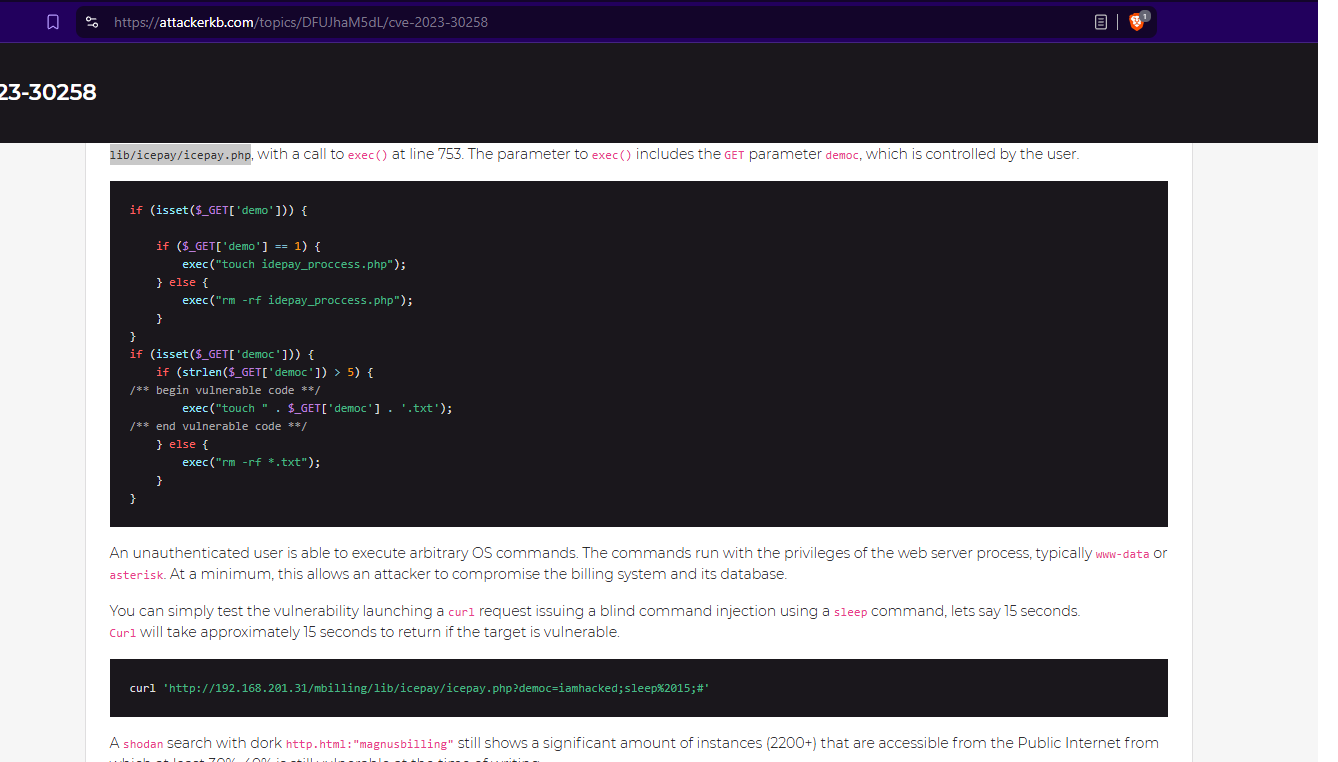This screenshot has width=1338, height=762.
Task: Click the strlen democ condition line
Action: (265, 372)
